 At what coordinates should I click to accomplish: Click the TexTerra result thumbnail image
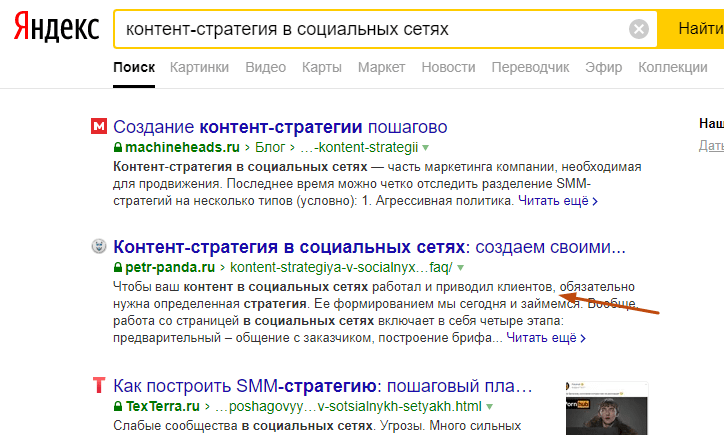pyautogui.click(x=607, y=408)
